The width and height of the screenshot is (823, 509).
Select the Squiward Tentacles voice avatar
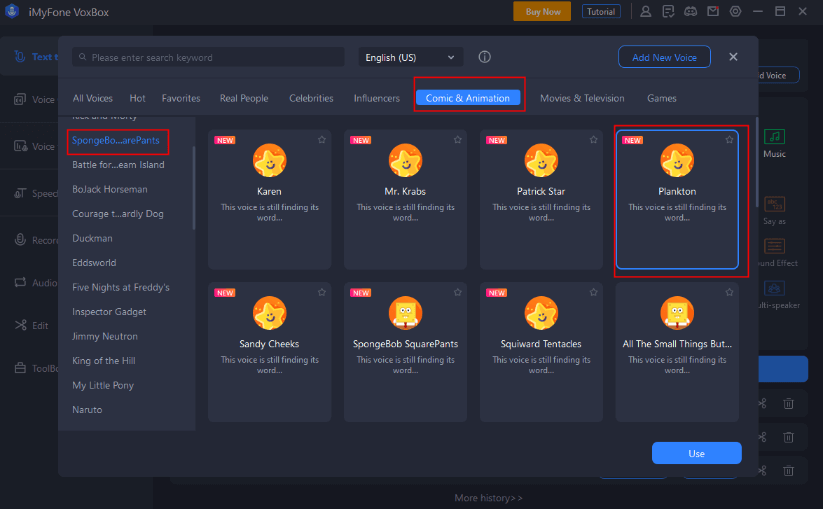[x=541, y=313]
